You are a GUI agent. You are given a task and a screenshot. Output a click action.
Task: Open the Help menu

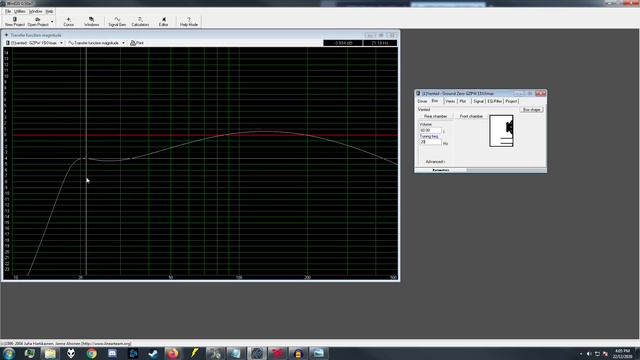point(49,11)
